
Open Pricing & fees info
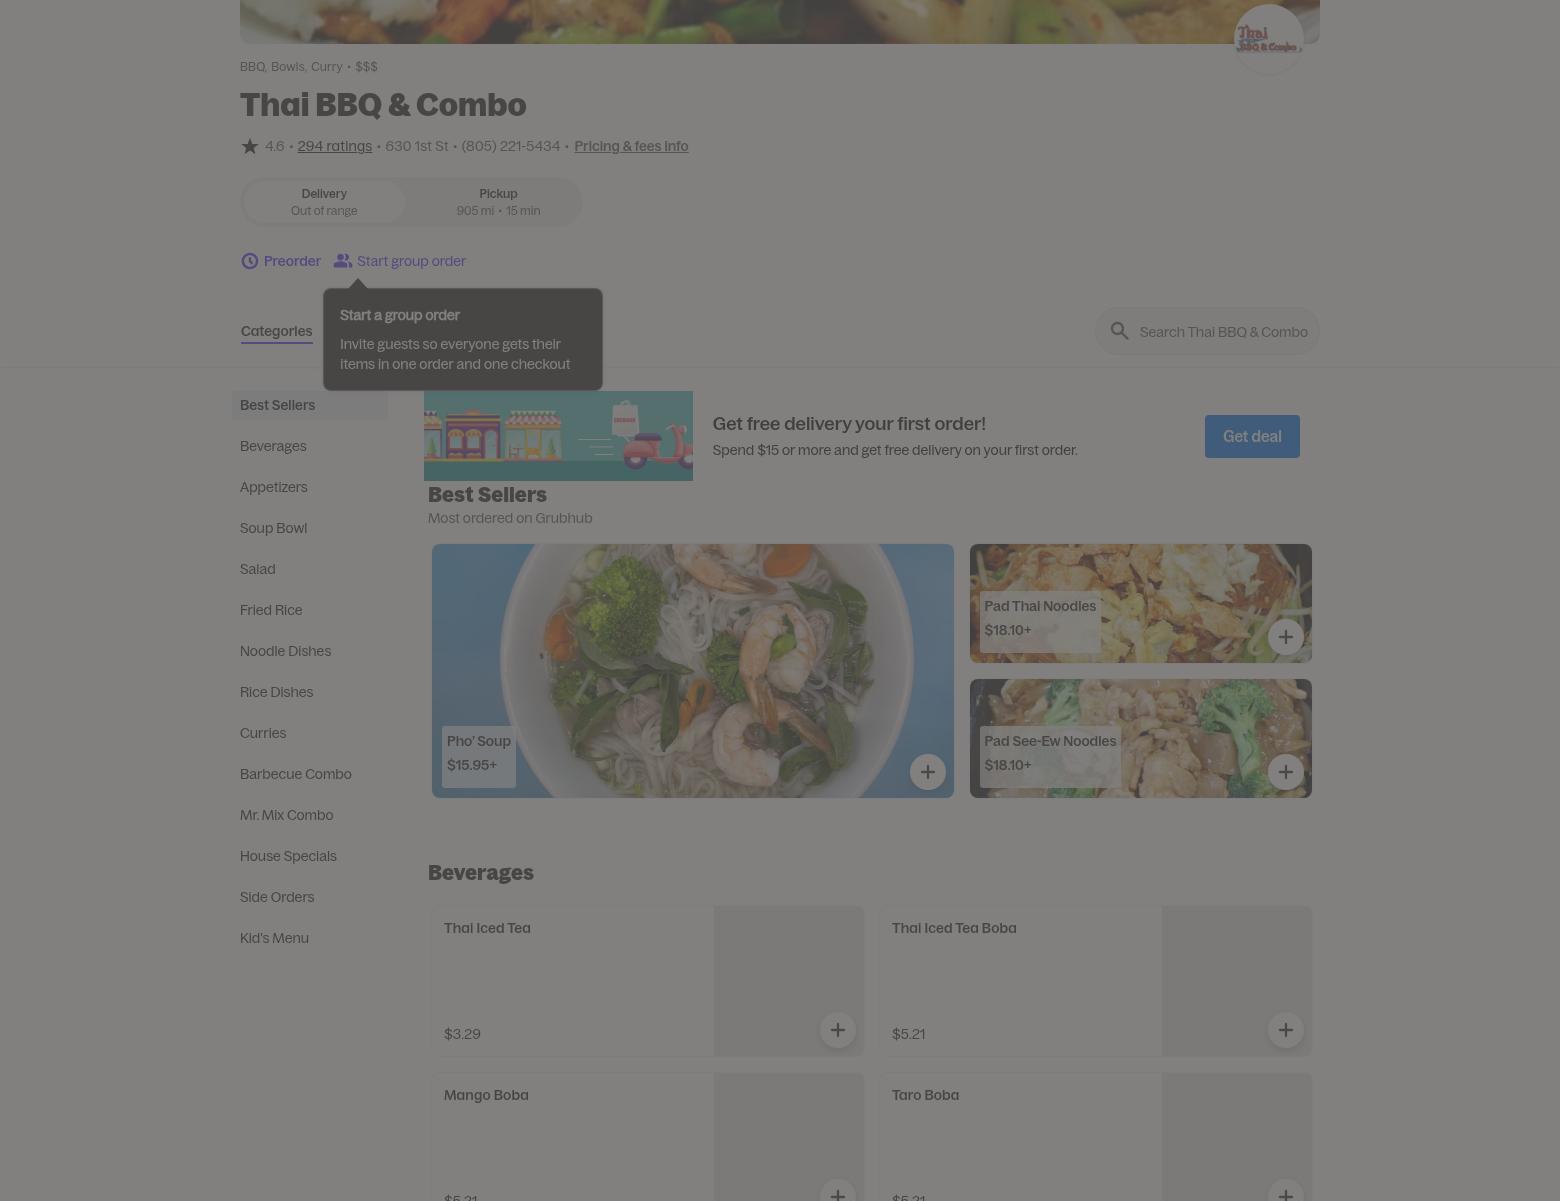point(631,146)
